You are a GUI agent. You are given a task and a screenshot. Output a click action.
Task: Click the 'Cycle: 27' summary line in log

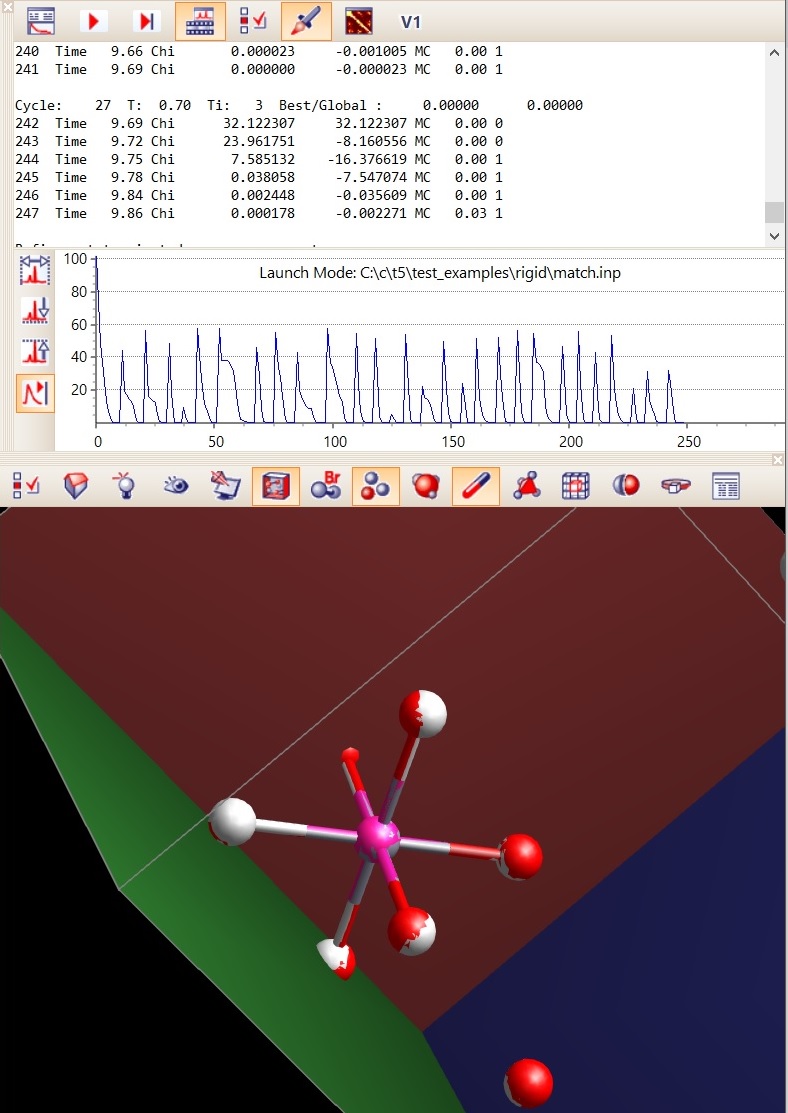(299, 105)
